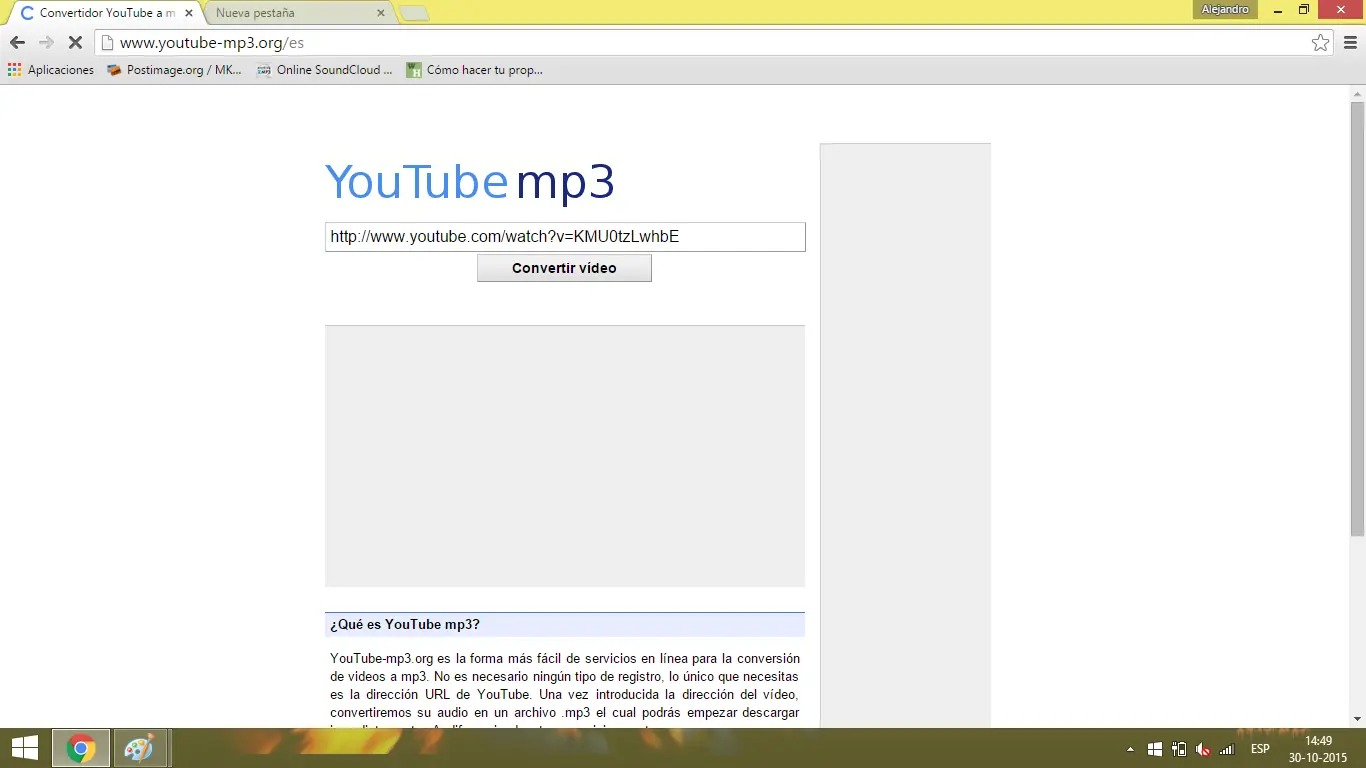Click the browser Forward arrow
1366x768 pixels.
46,42
